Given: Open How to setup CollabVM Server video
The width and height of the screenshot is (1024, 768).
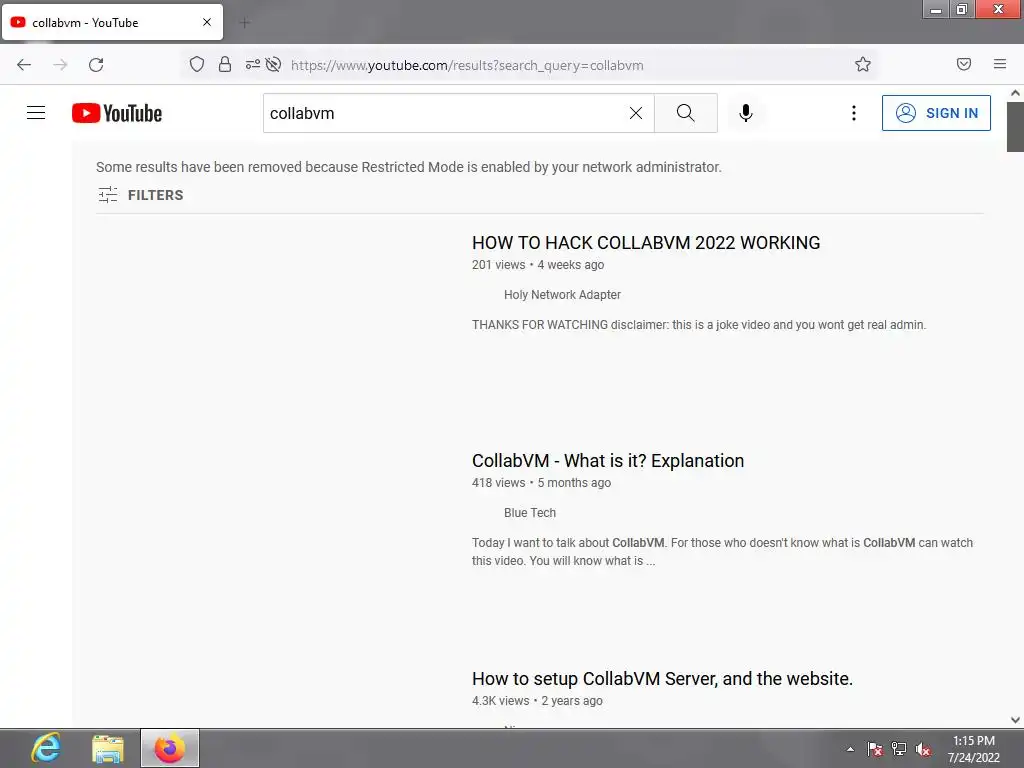Looking at the screenshot, I should [662, 679].
